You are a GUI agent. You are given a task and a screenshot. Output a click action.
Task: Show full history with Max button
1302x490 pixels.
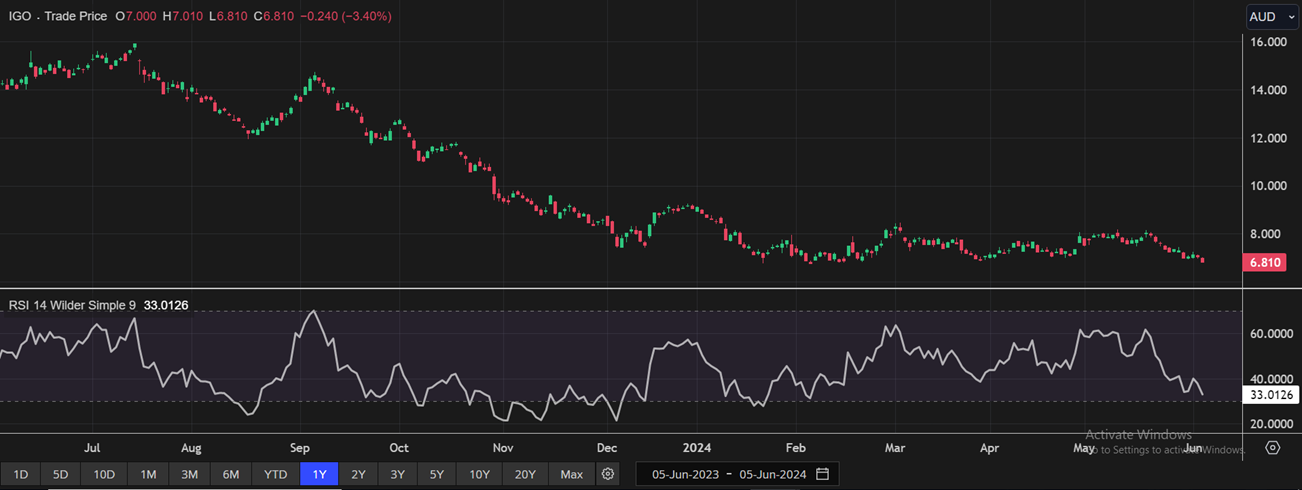coord(571,473)
